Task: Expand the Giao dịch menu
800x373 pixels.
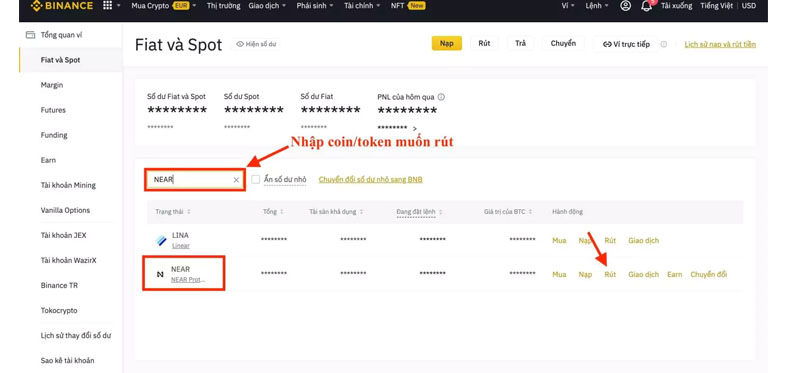Action: click(267, 6)
